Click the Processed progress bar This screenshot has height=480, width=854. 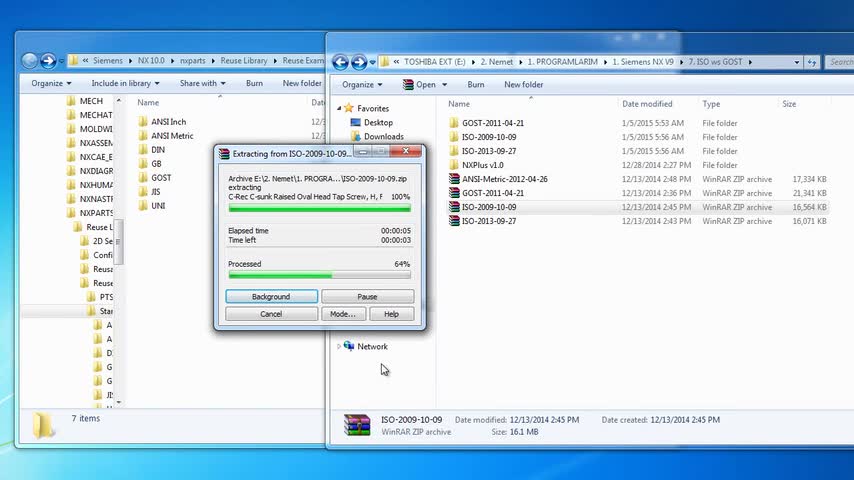point(319,275)
